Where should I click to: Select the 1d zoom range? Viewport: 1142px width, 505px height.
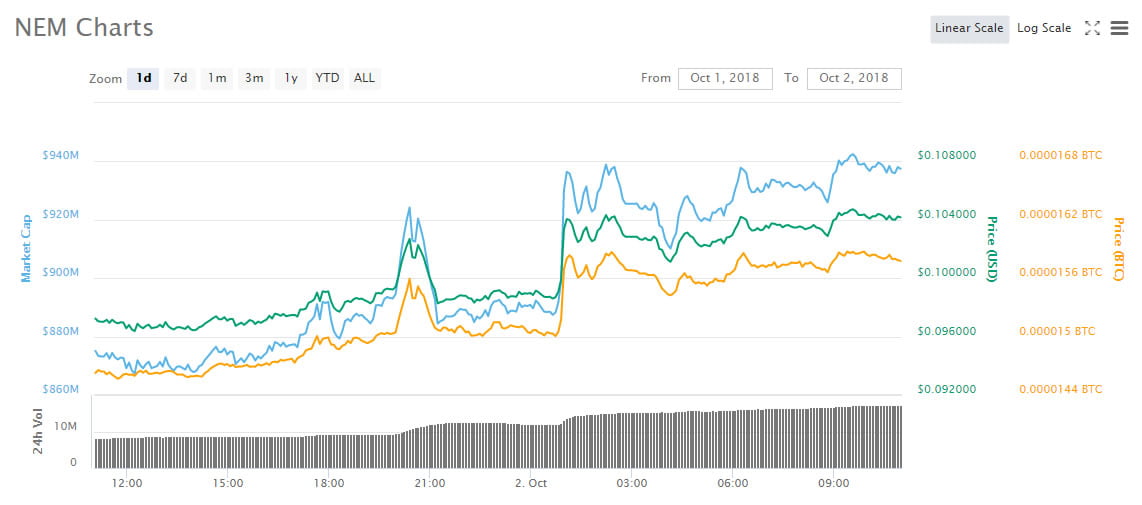click(144, 78)
